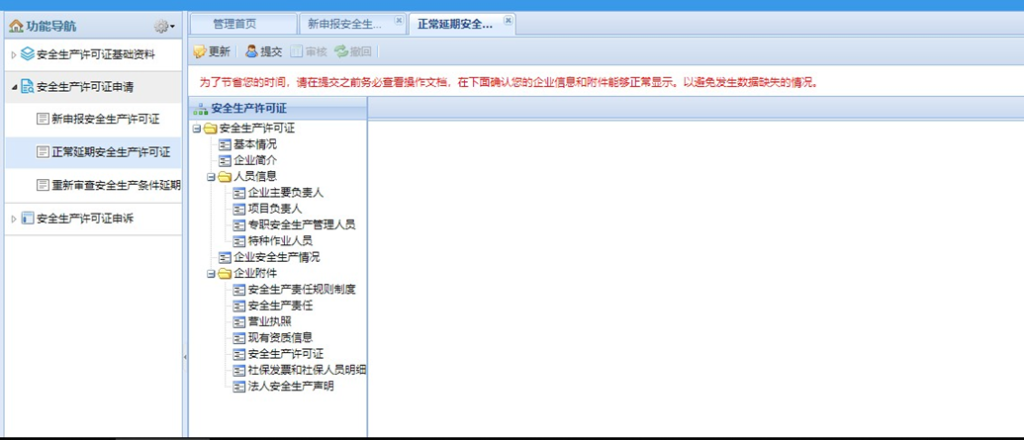Select 特种作业人员 in the tree

pyautogui.click(x=280, y=241)
